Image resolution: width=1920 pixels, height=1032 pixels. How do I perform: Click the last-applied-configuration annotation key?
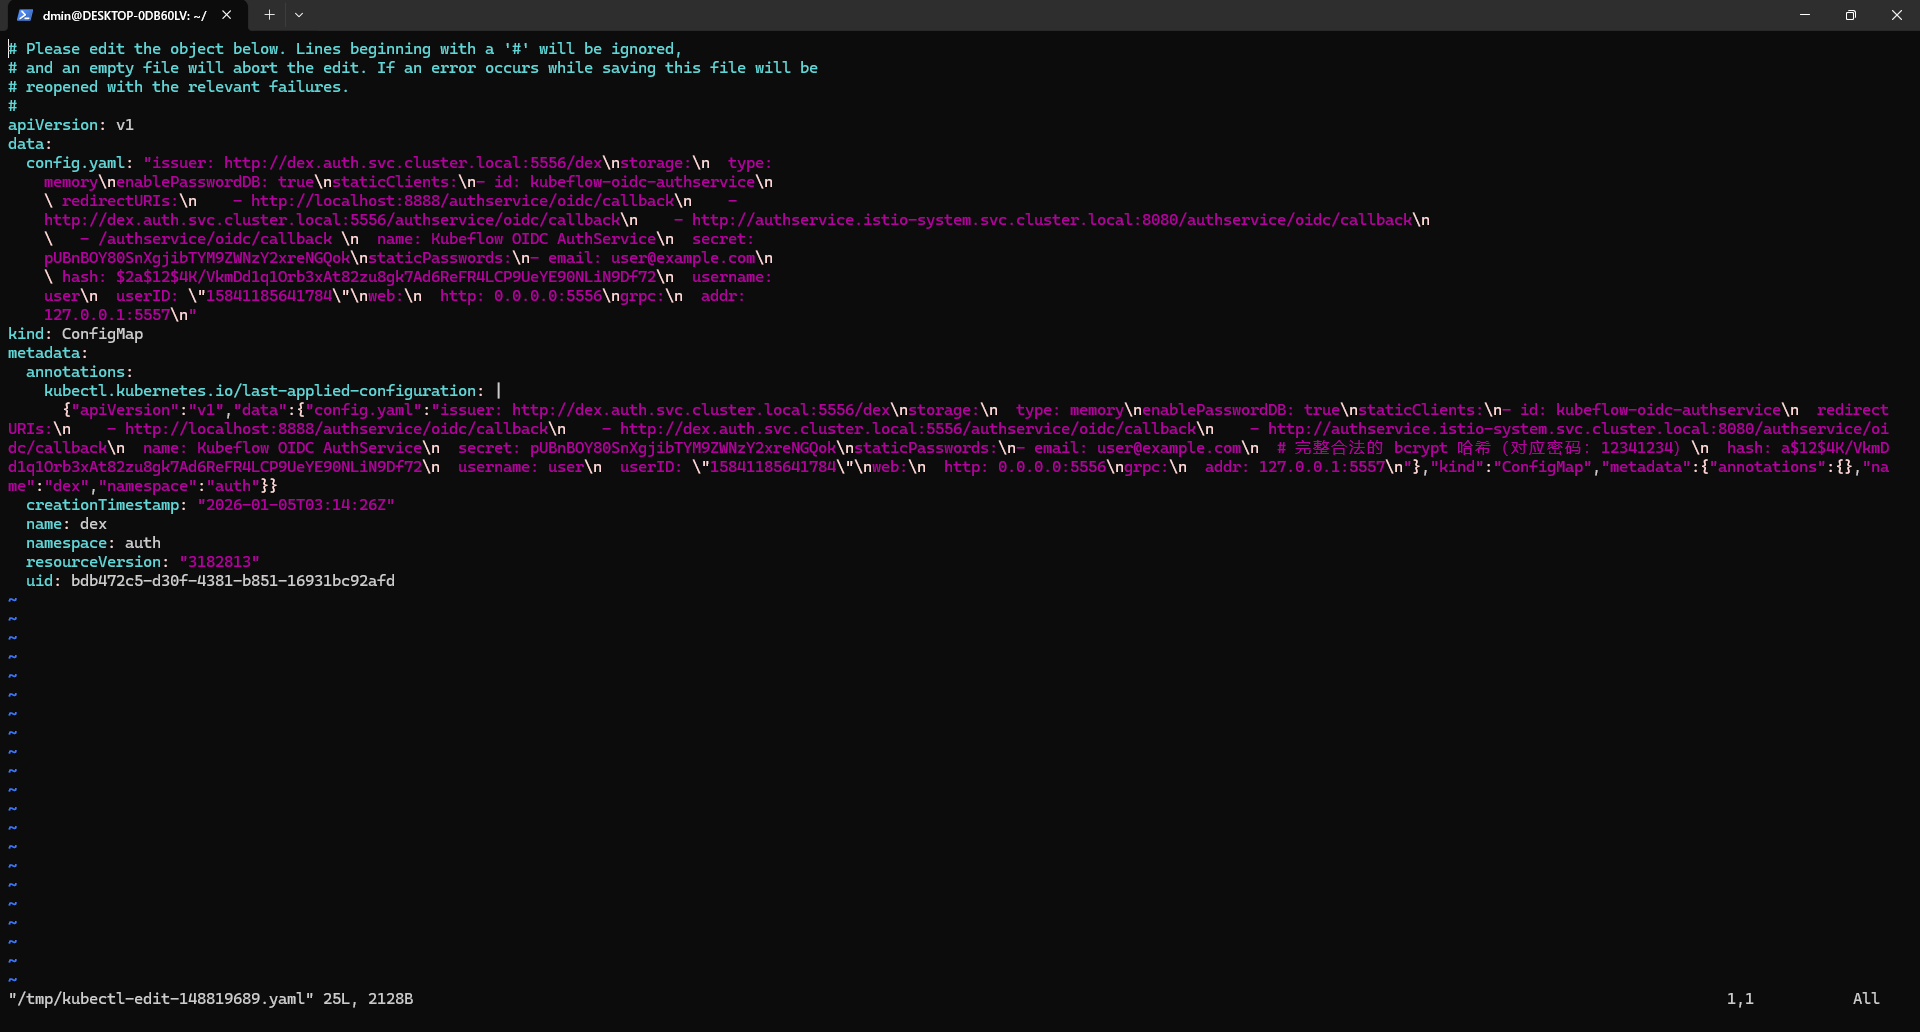pos(264,391)
